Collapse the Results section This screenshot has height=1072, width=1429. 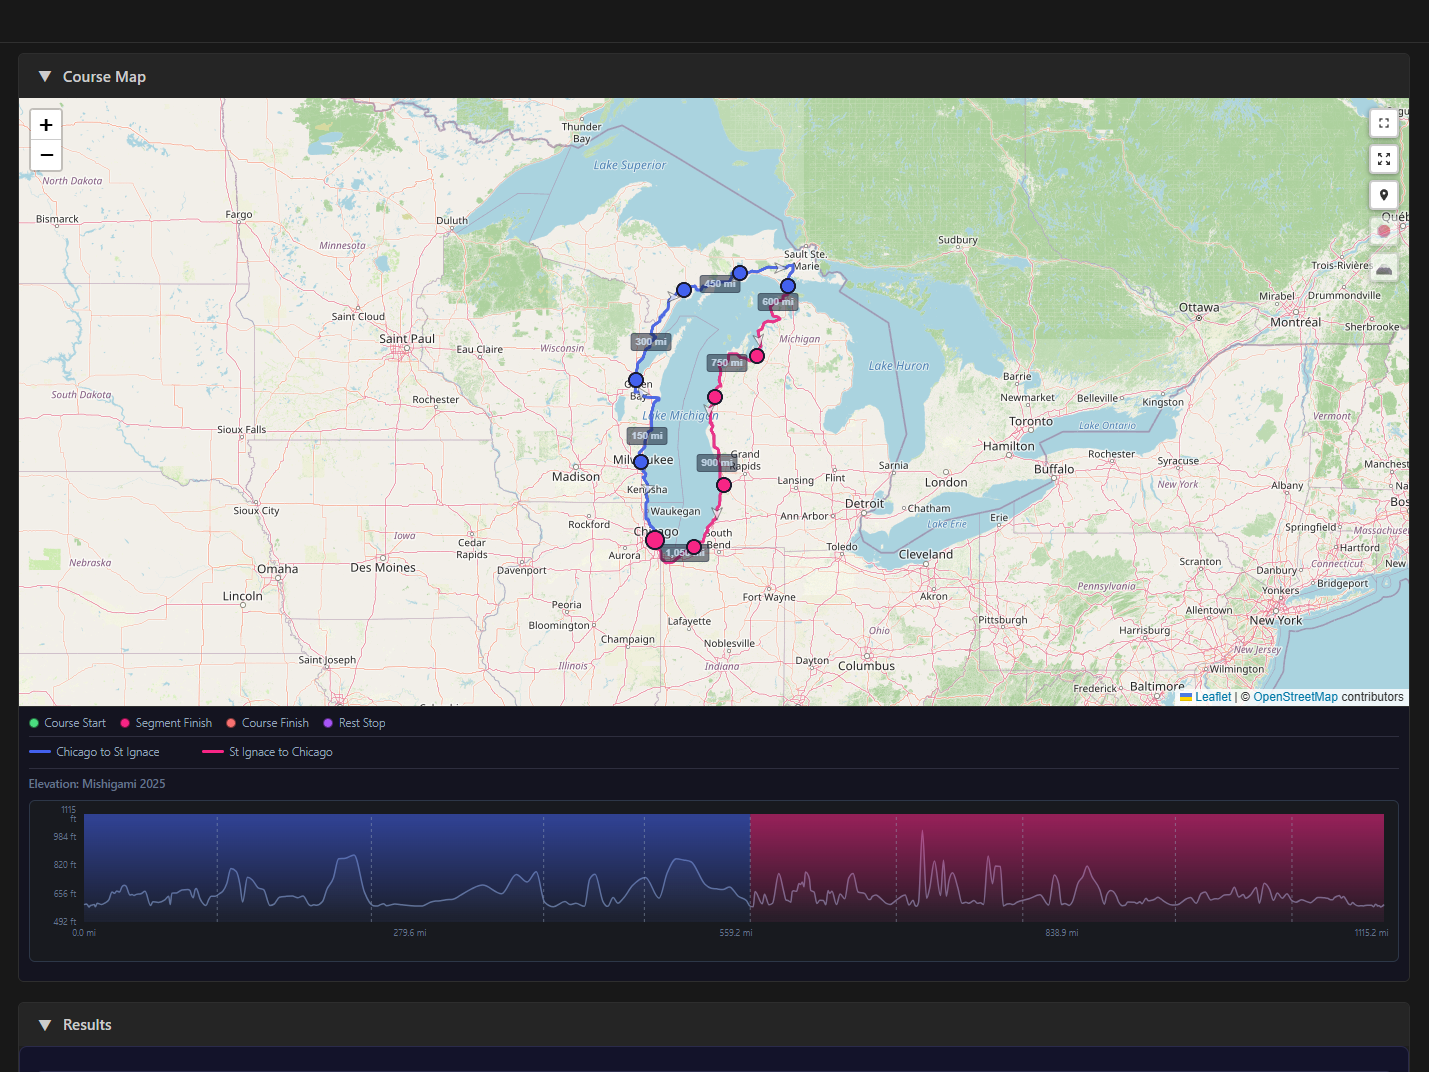pos(45,1025)
